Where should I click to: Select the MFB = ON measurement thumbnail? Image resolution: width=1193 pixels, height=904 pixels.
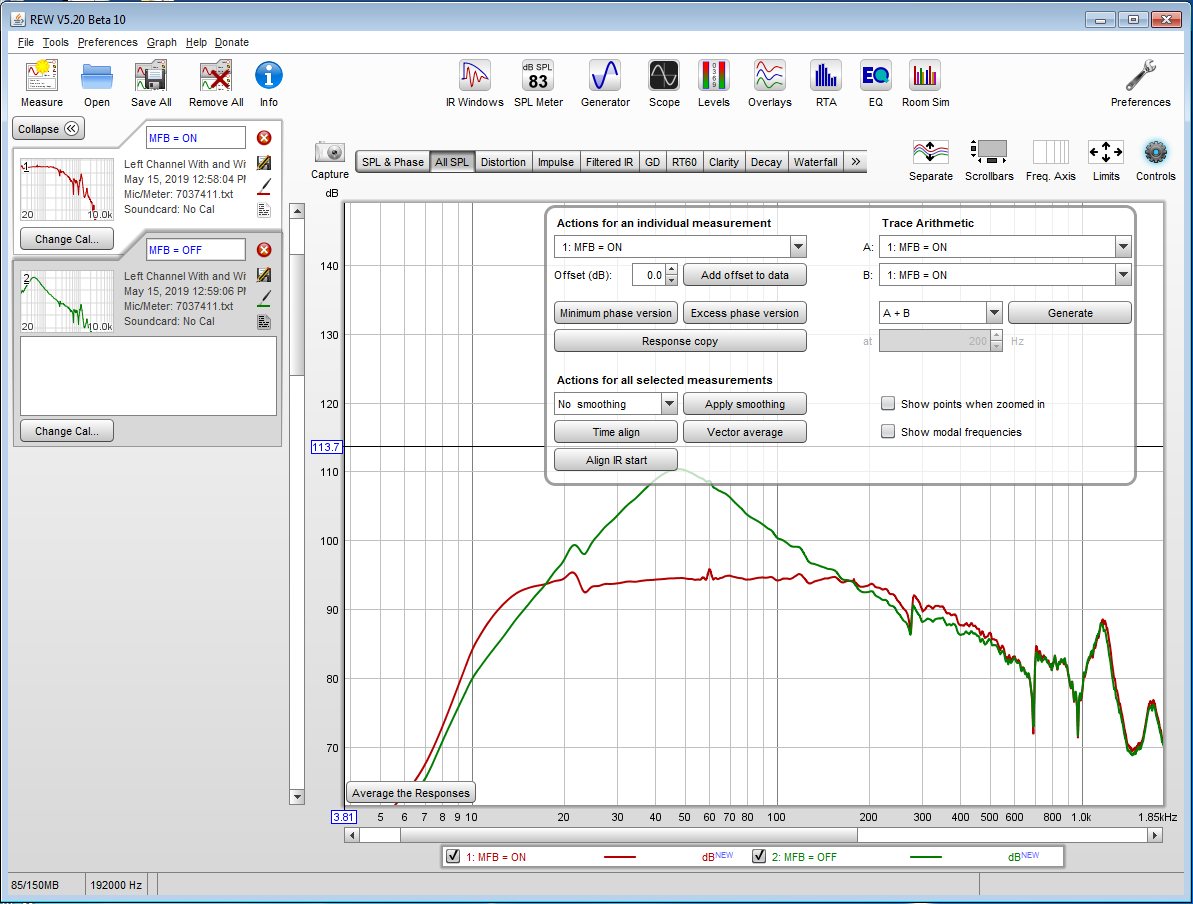pyautogui.click(x=67, y=189)
